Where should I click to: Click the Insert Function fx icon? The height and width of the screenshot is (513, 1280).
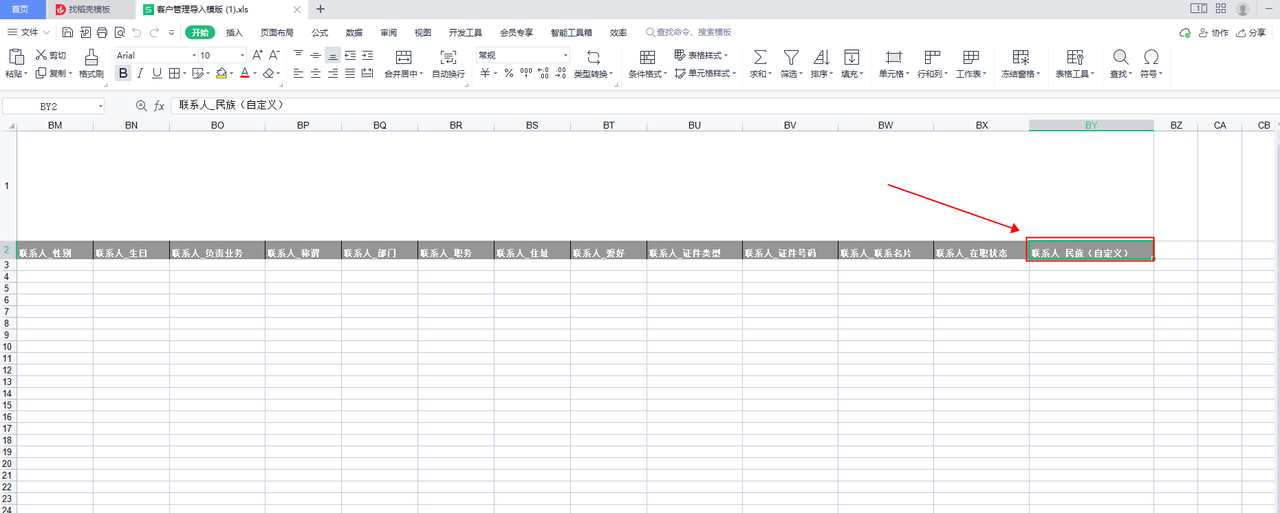tap(159, 105)
